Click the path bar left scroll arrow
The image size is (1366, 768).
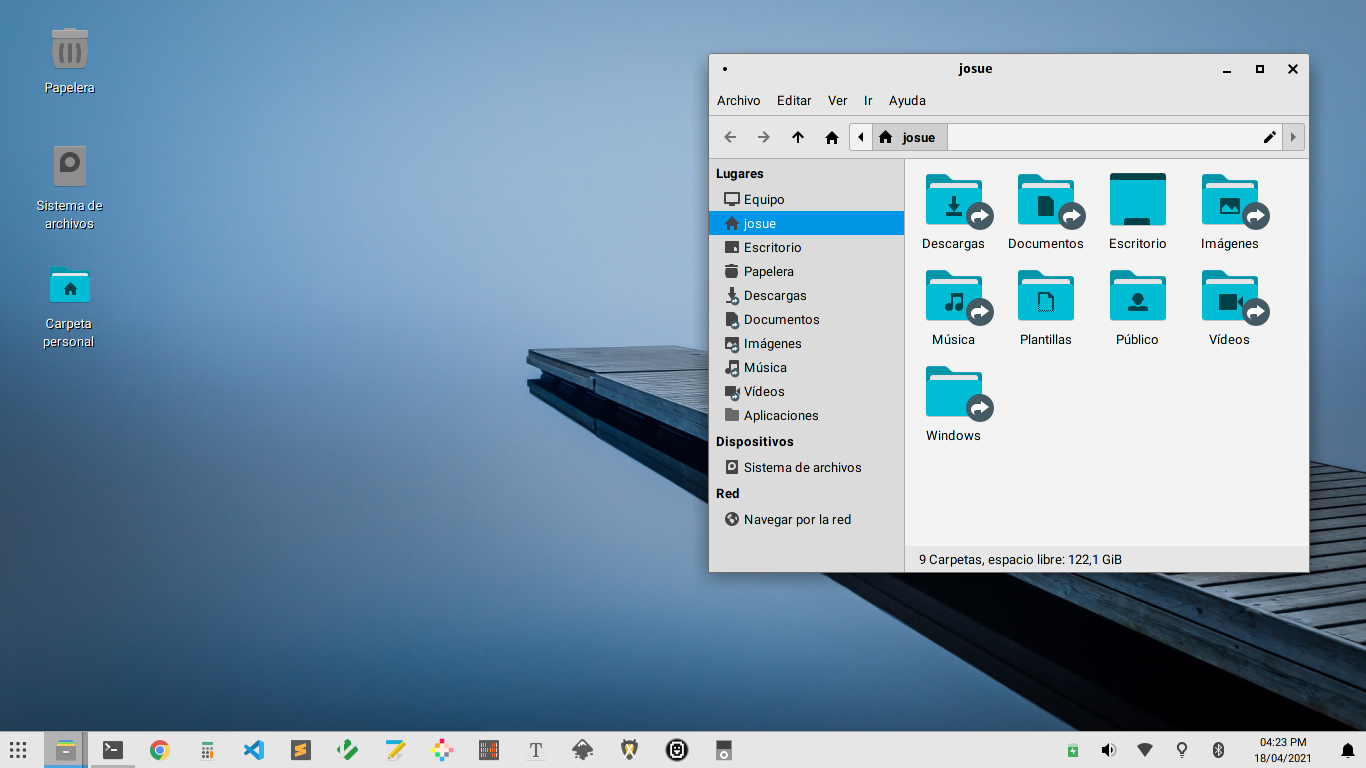tap(861, 137)
